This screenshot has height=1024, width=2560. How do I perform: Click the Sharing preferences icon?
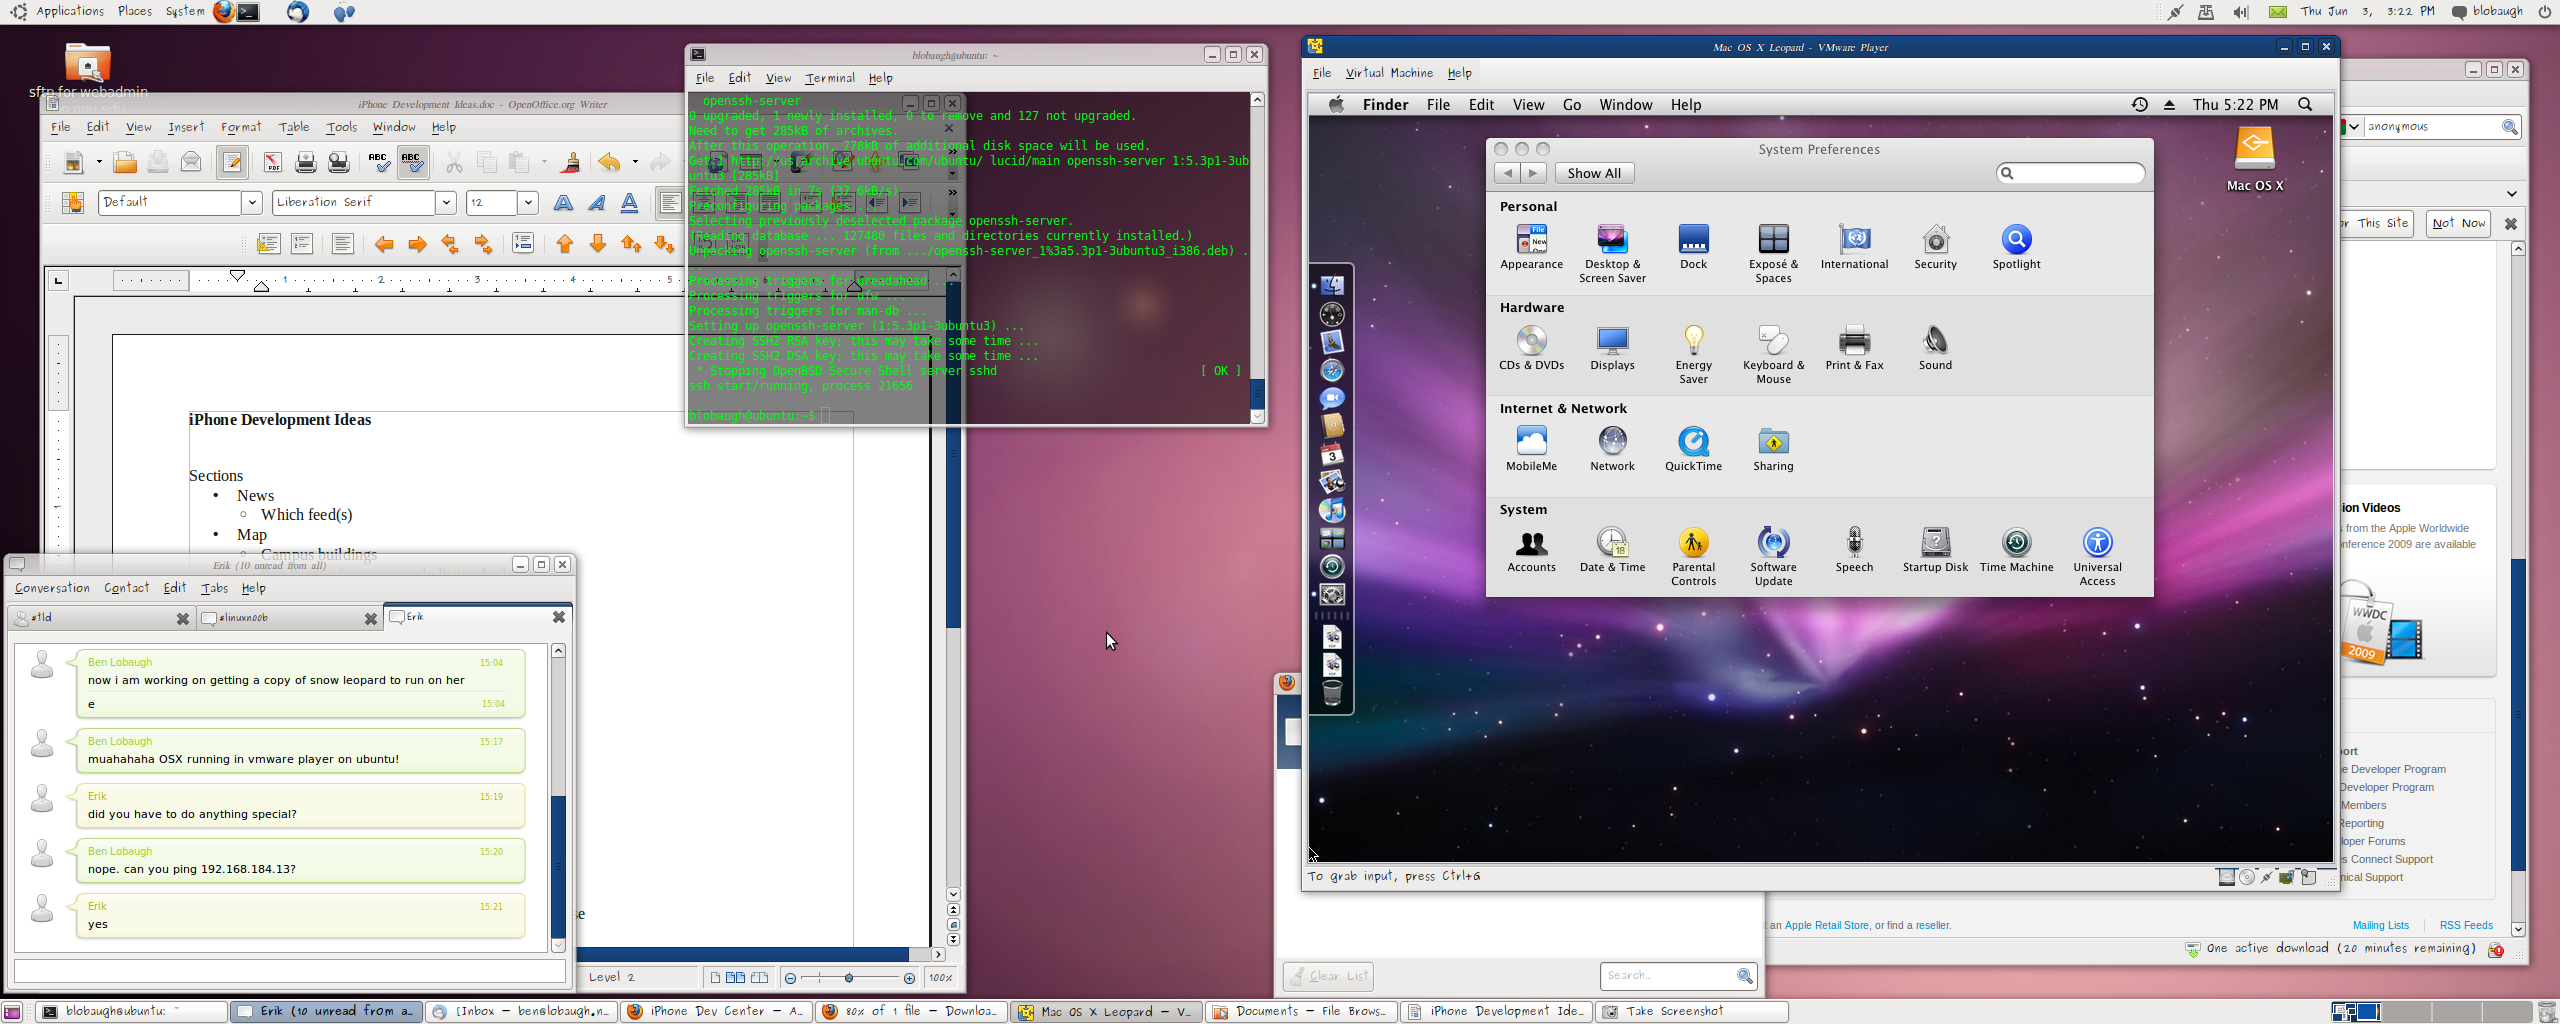pos(1773,442)
